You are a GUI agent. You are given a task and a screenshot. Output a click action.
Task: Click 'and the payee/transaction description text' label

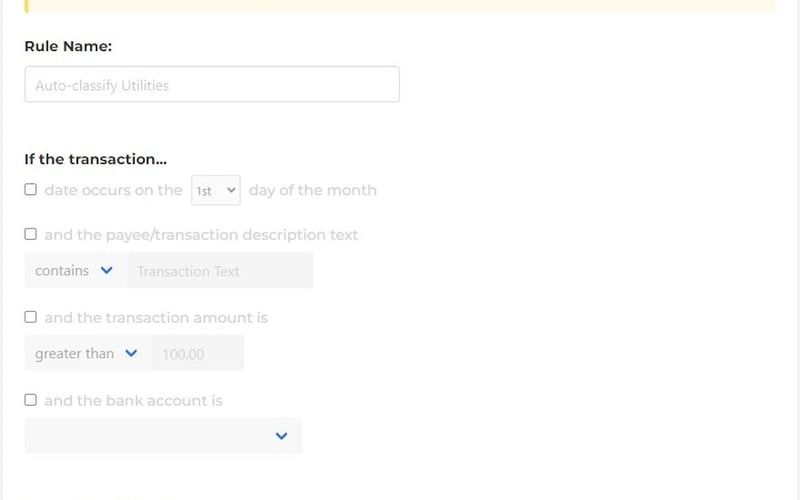pos(201,235)
